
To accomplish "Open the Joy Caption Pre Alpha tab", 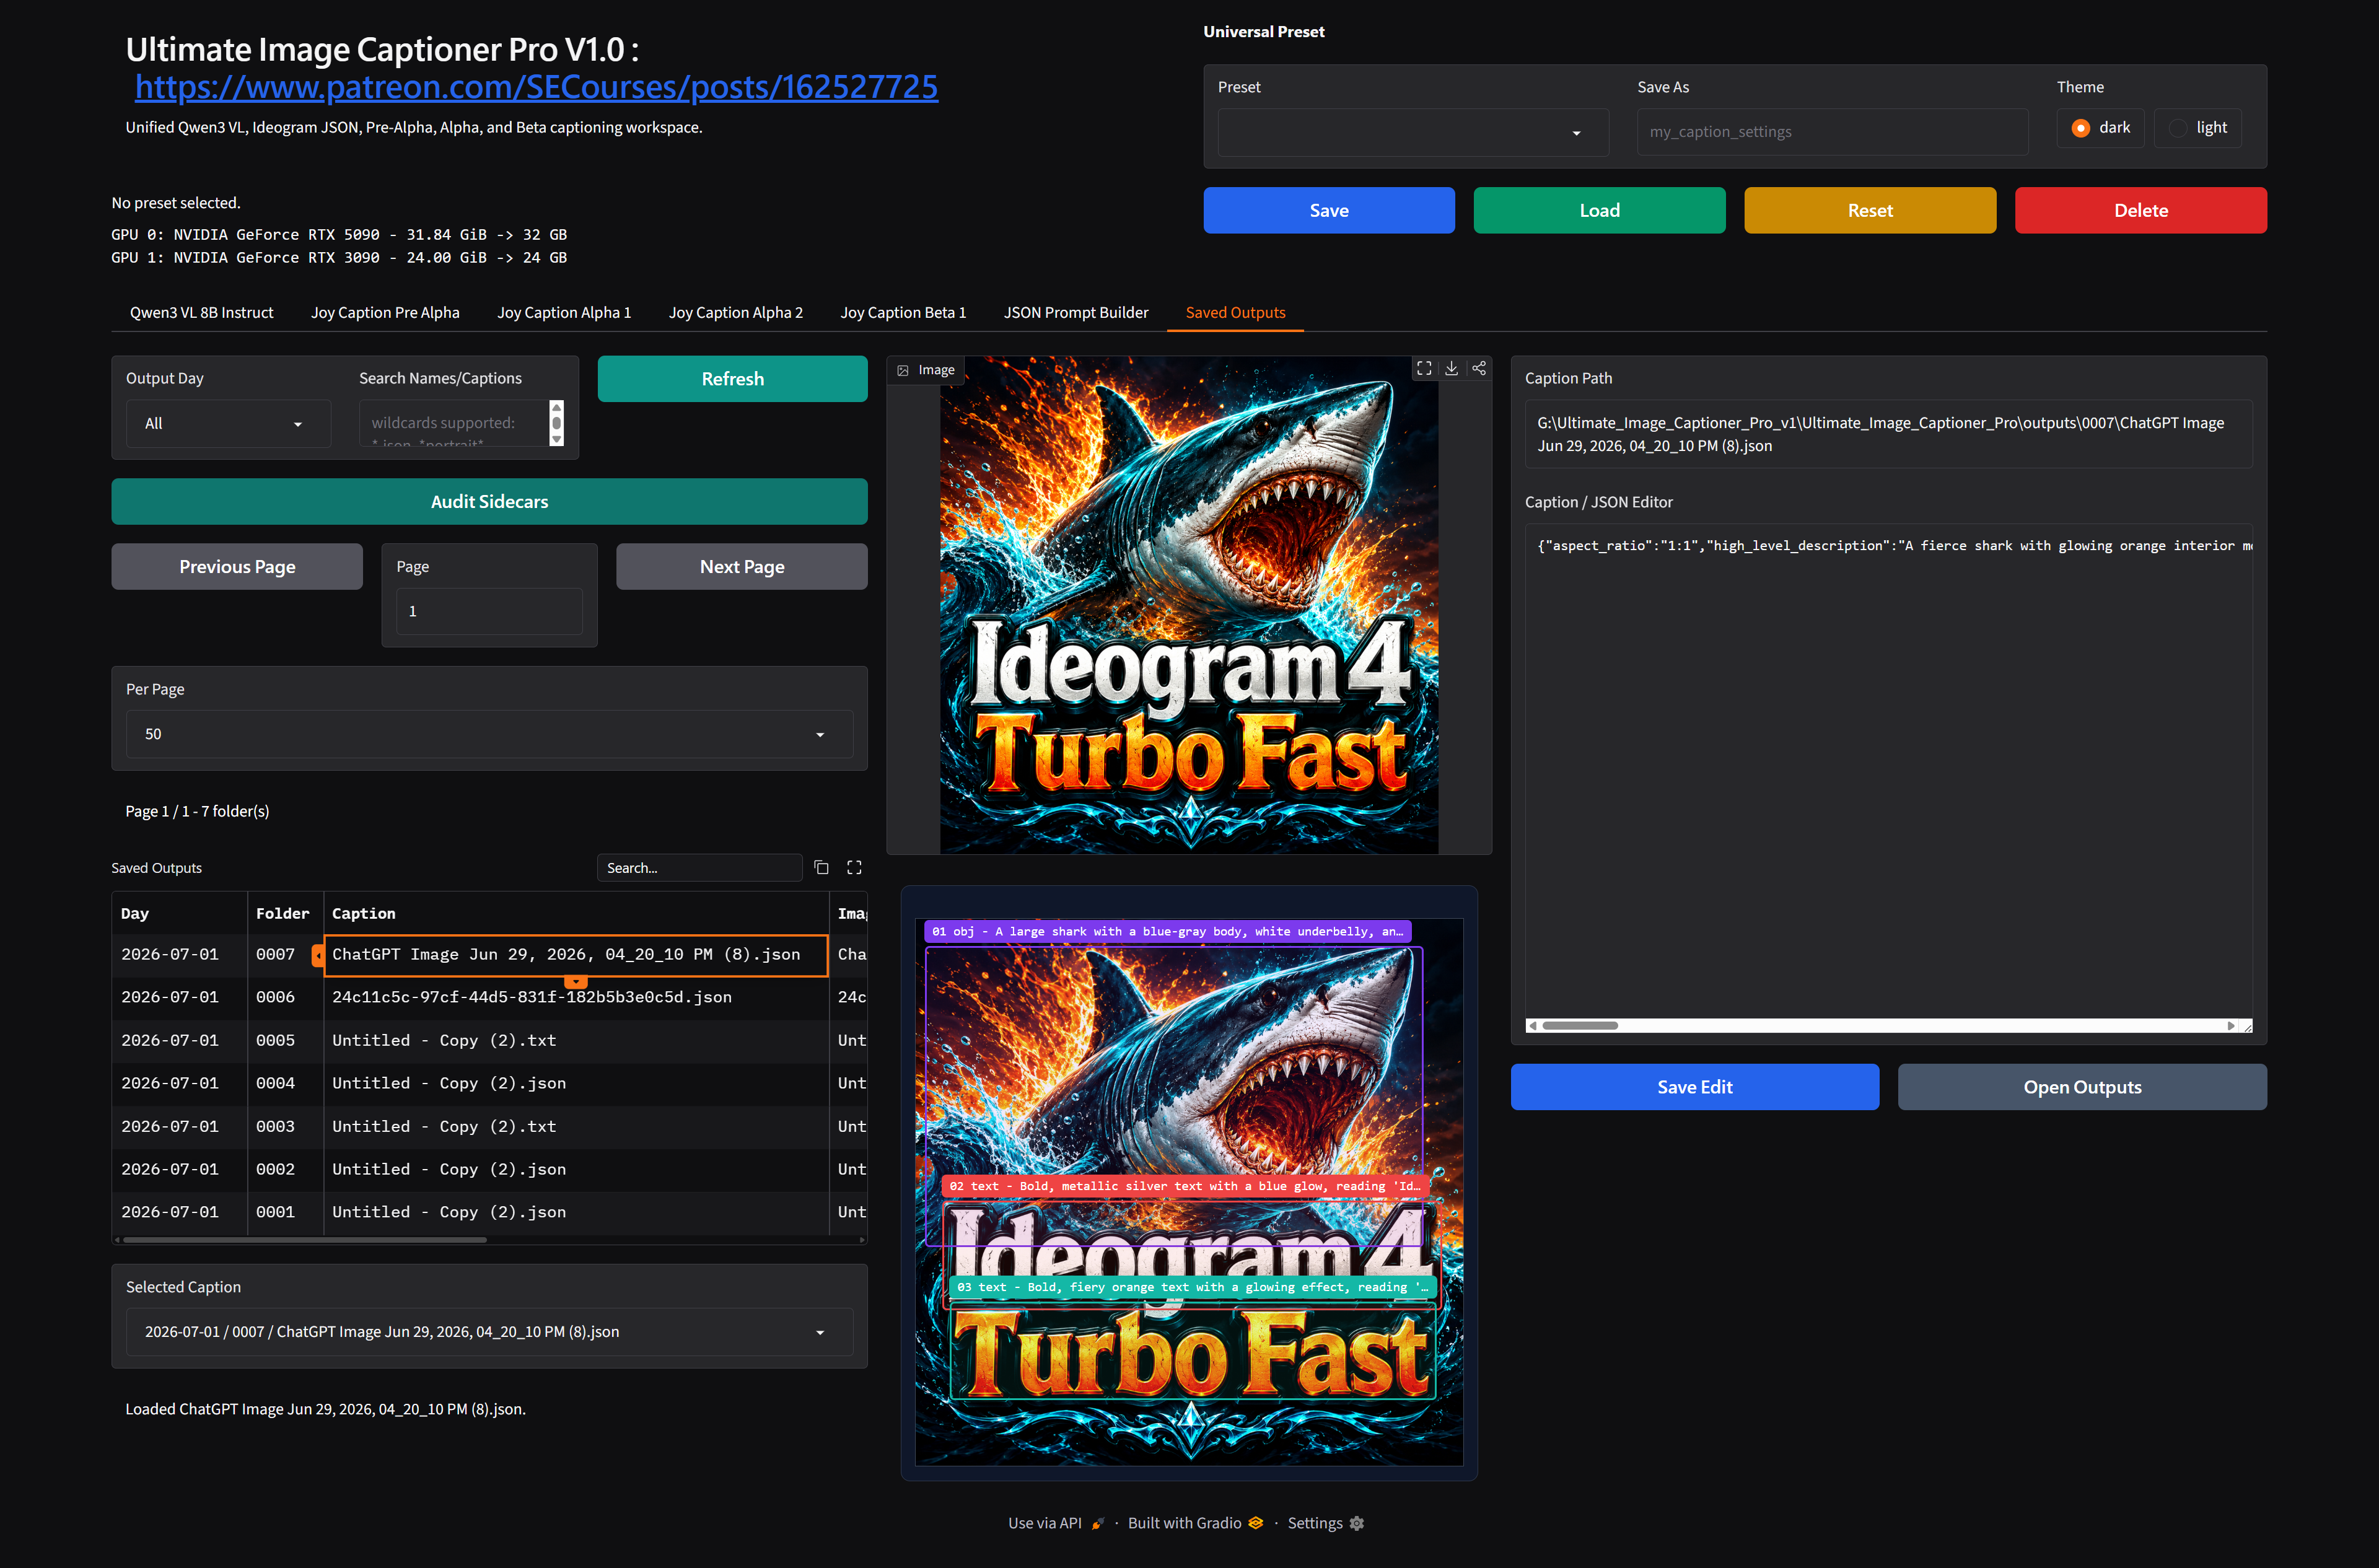I will (x=385, y=312).
